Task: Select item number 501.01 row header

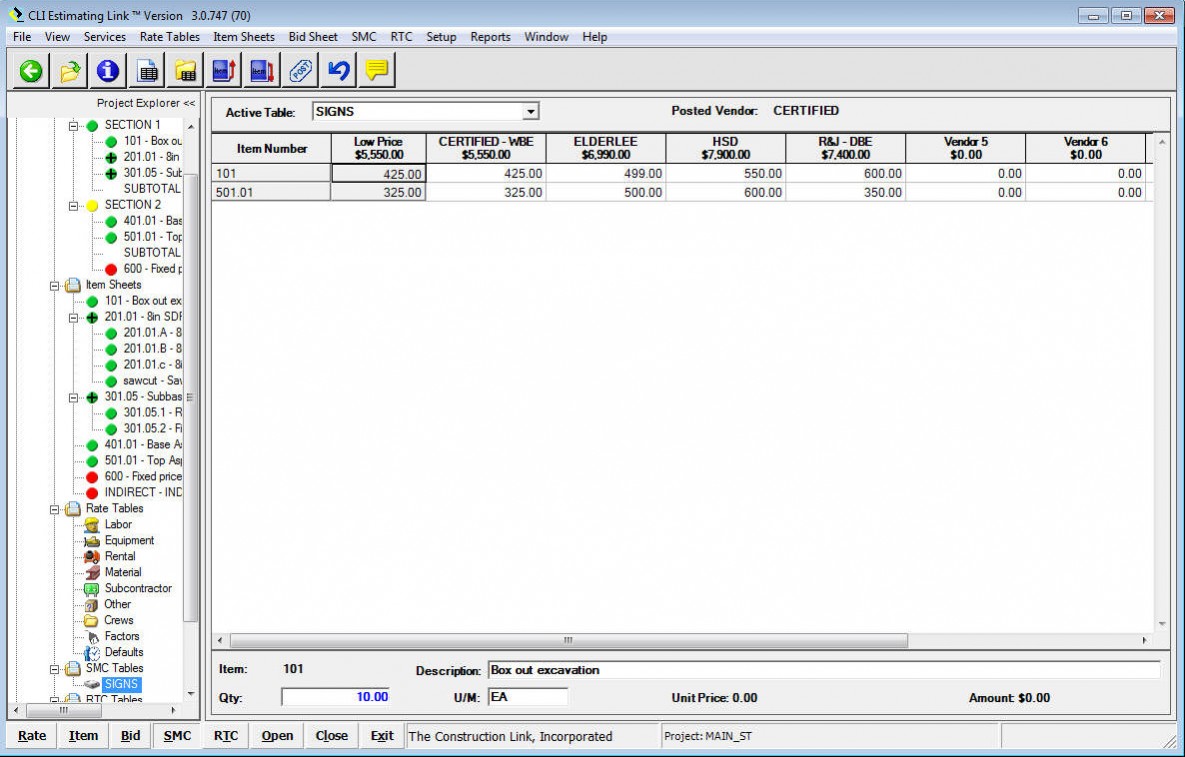Action: point(271,193)
